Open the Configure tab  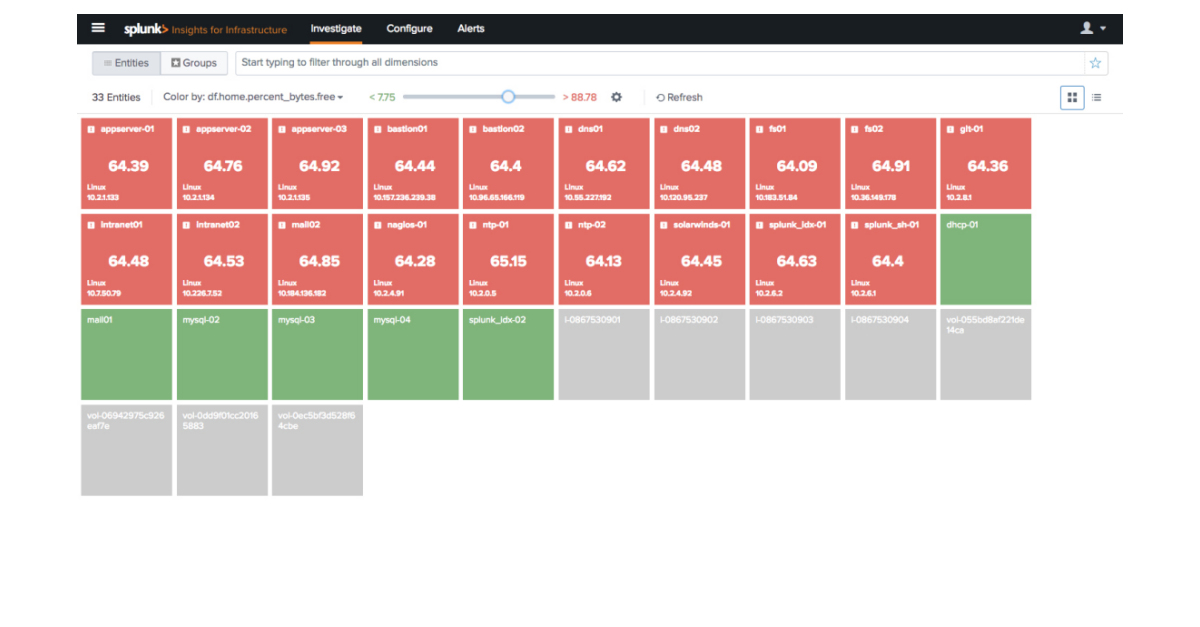409,28
